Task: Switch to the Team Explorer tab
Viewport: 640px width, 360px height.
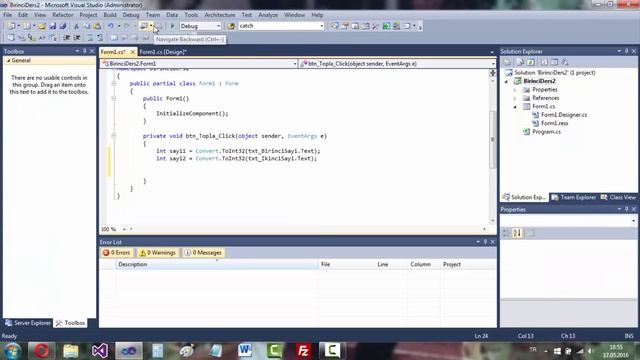Action: click(x=573, y=198)
